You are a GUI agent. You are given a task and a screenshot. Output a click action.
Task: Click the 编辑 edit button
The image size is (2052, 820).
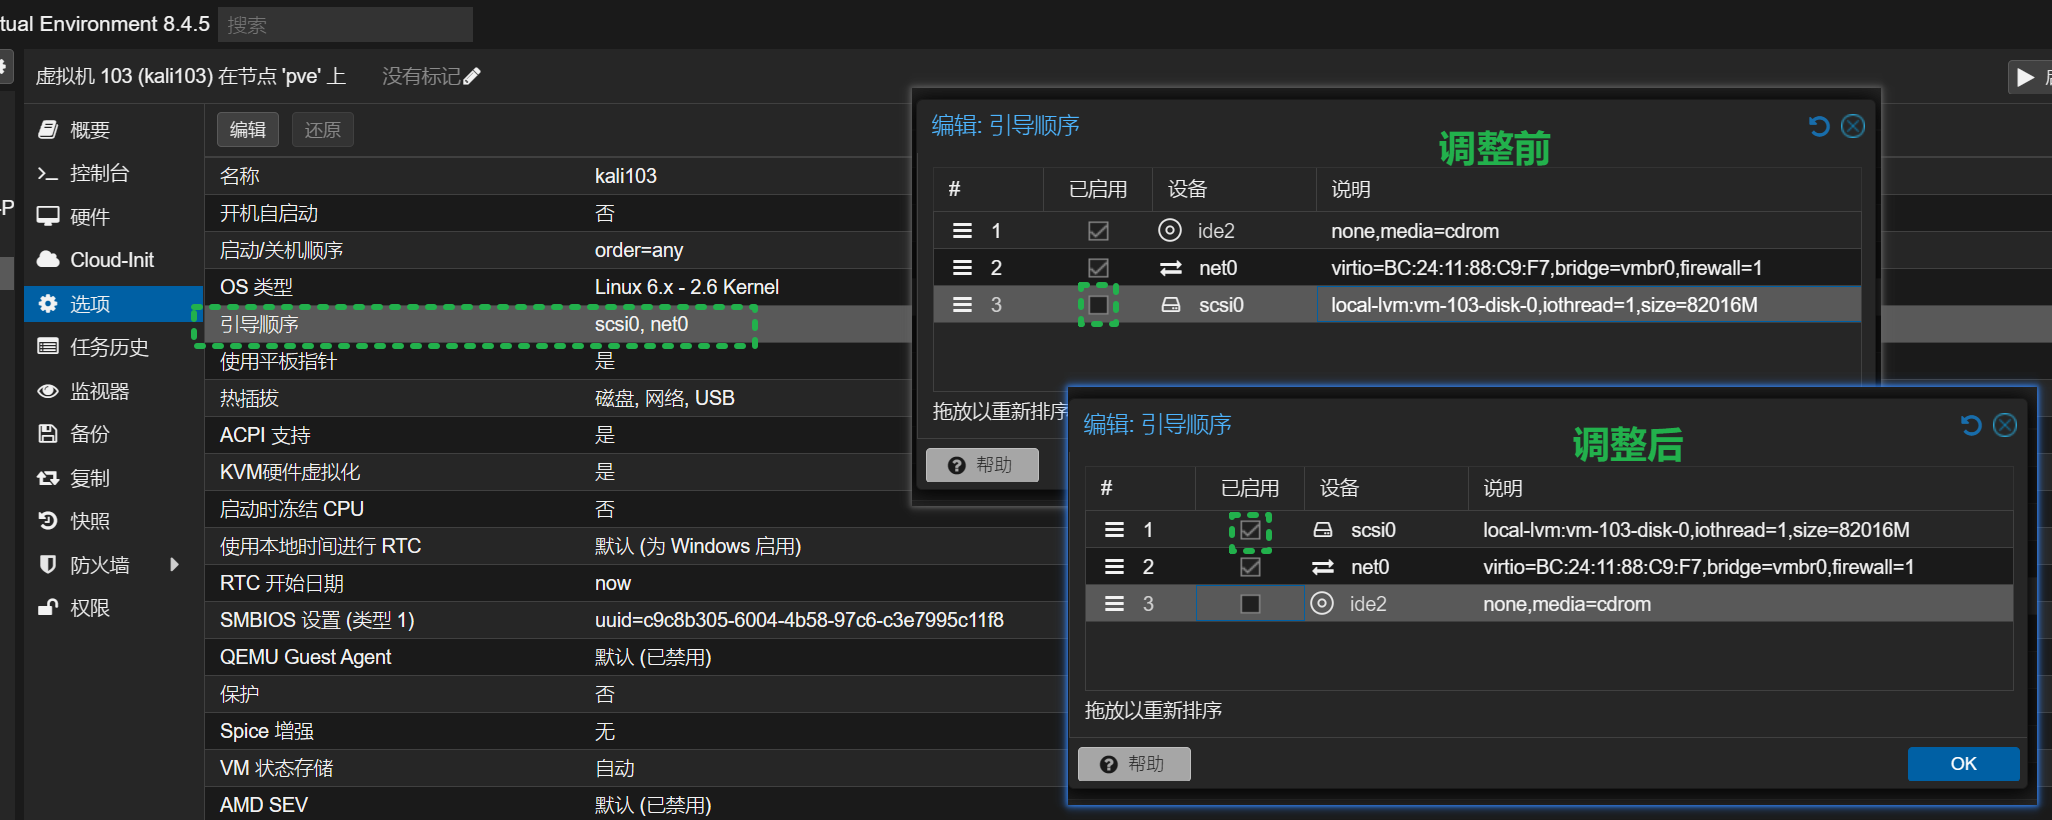tap(248, 130)
